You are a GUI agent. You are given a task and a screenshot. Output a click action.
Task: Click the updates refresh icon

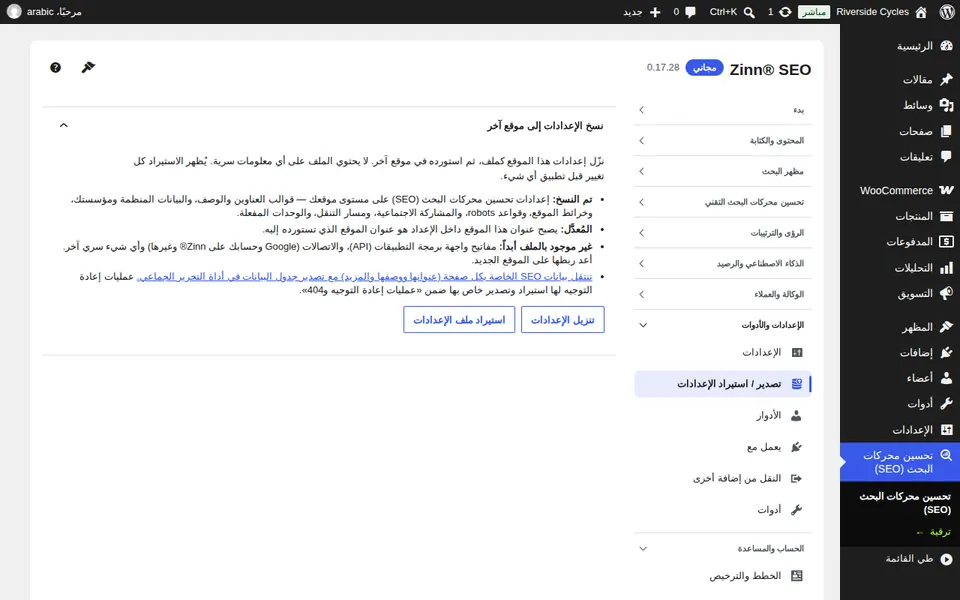tap(785, 12)
